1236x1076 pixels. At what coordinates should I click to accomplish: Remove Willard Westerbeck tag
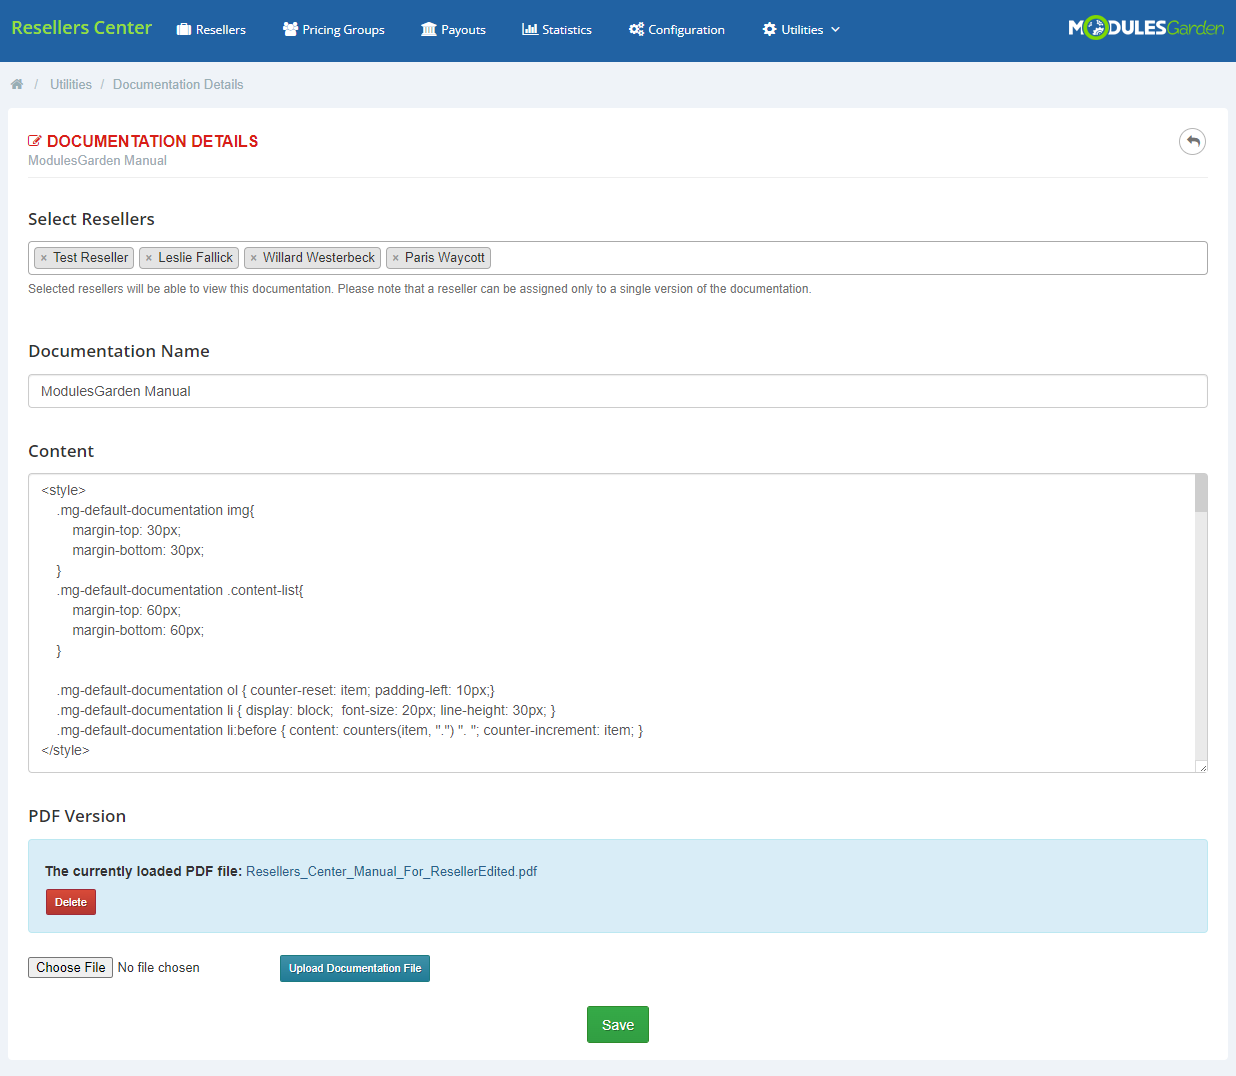click(254, 258)
